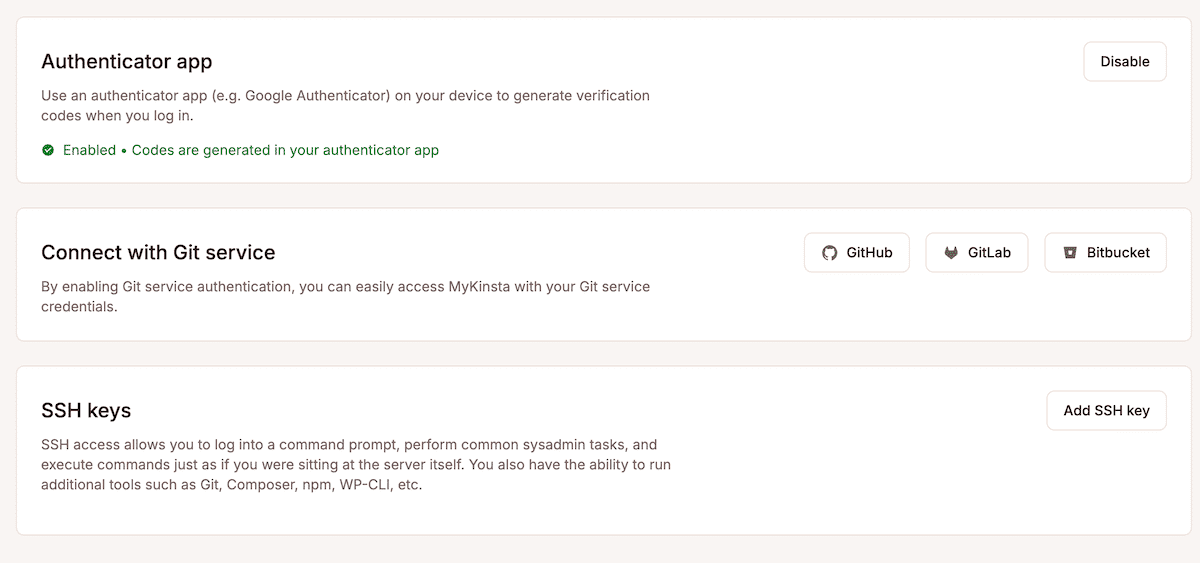Click the green Enabled checkmark icon
The width and height of the screenshot is (1200, 563).
[x=48, y=150]
